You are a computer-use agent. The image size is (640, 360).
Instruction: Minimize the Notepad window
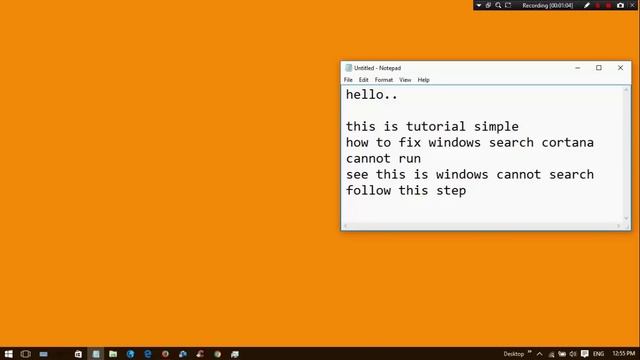point(578,68)
